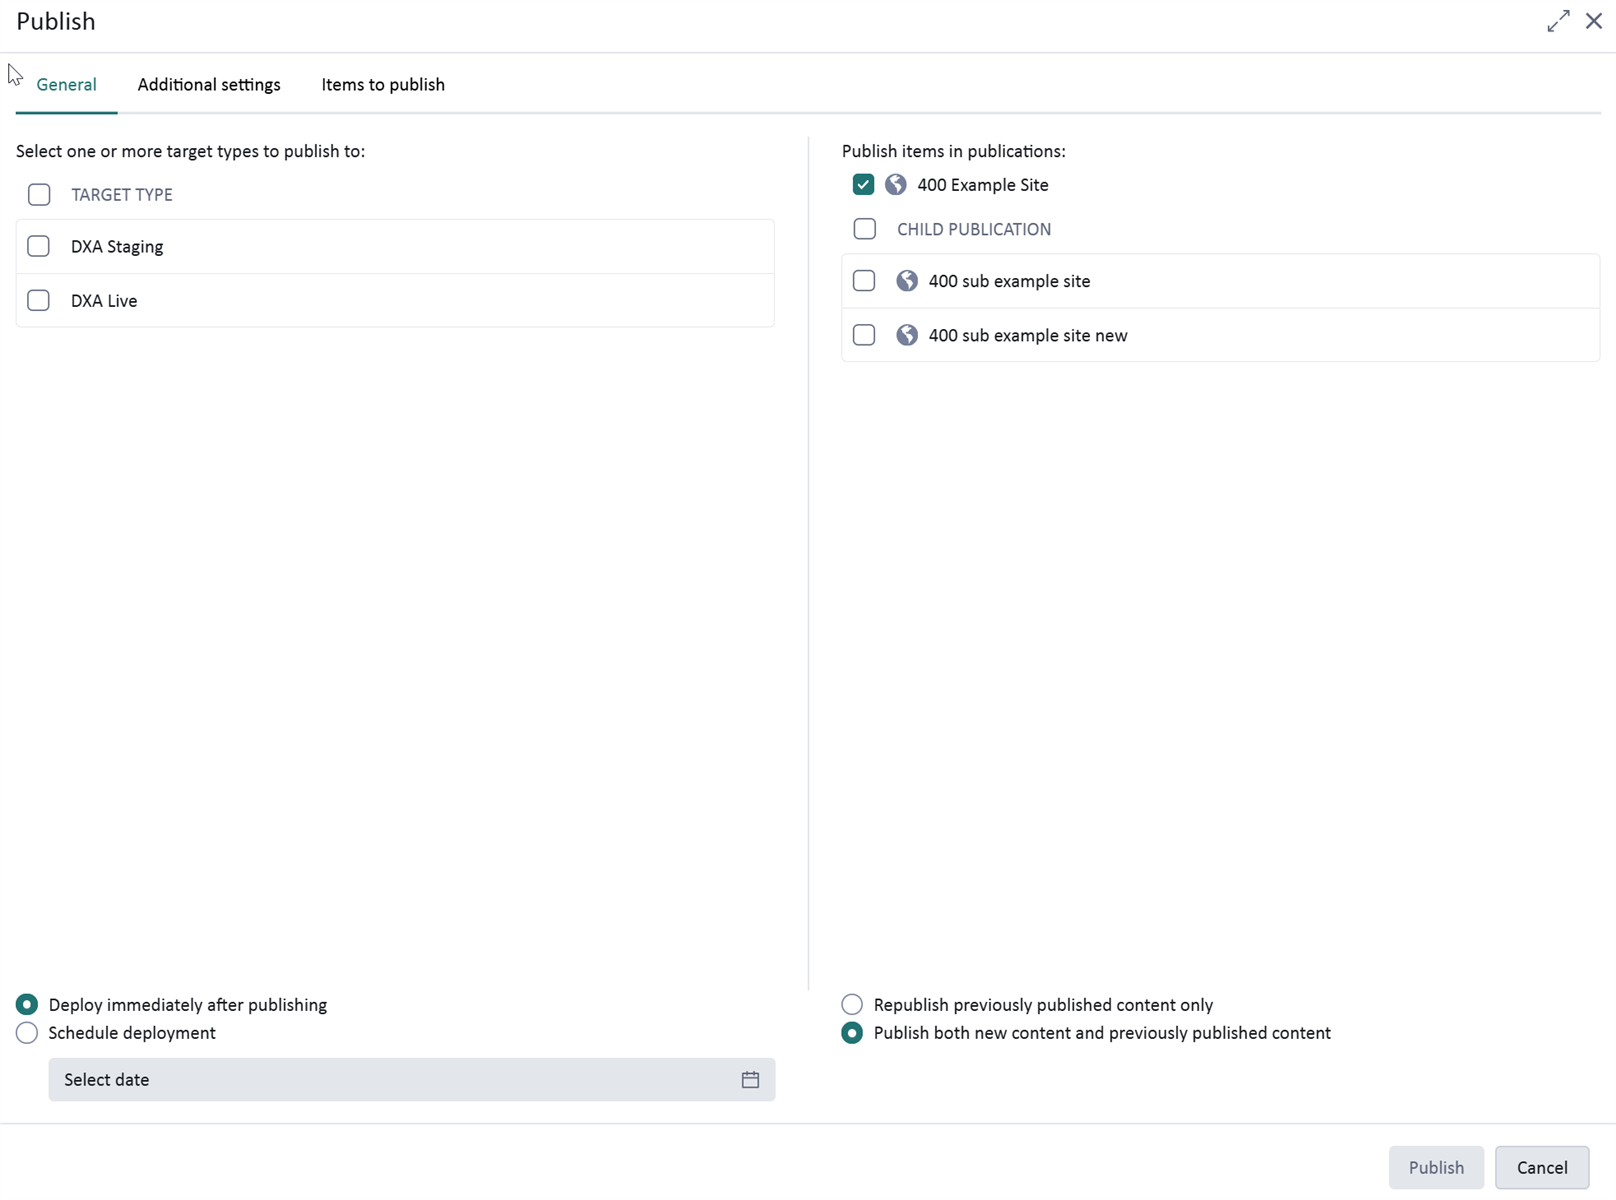
Task: Check the DXA Live target type
Action: pyautogui.click(x=39, y=301)
